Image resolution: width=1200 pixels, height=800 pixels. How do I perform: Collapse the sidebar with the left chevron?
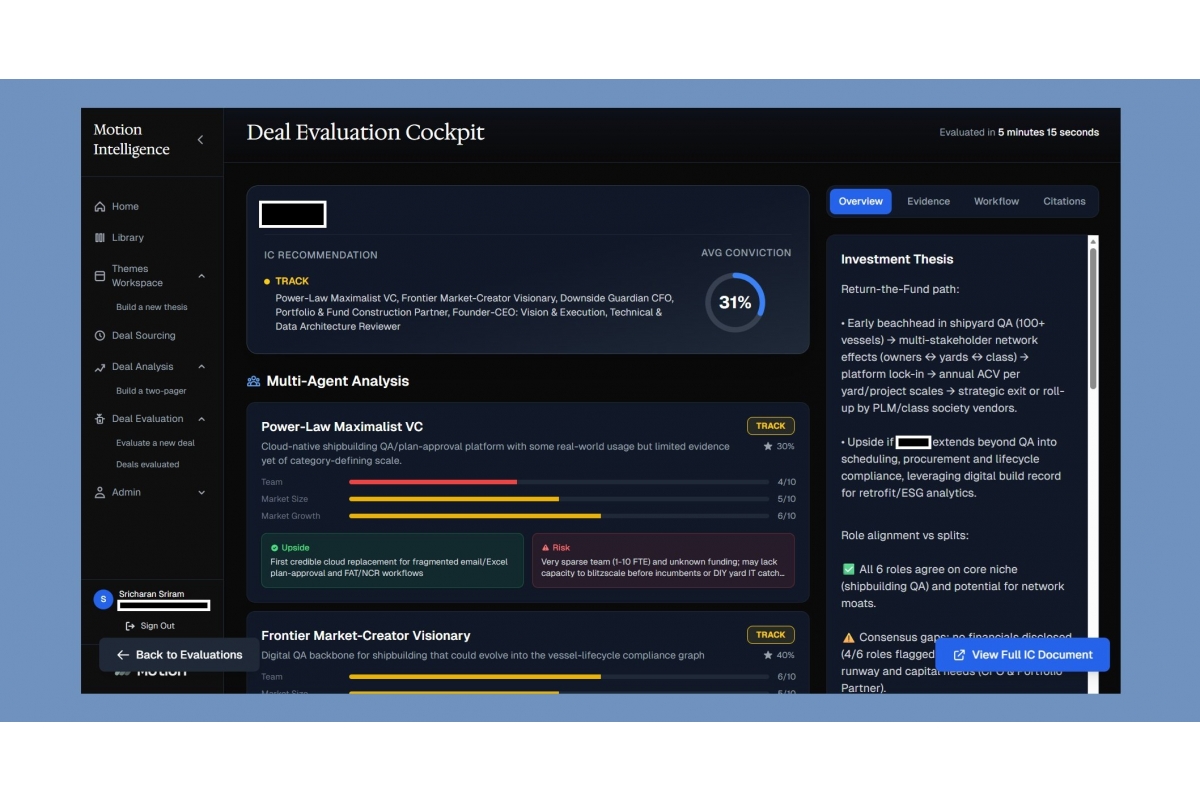200,140
